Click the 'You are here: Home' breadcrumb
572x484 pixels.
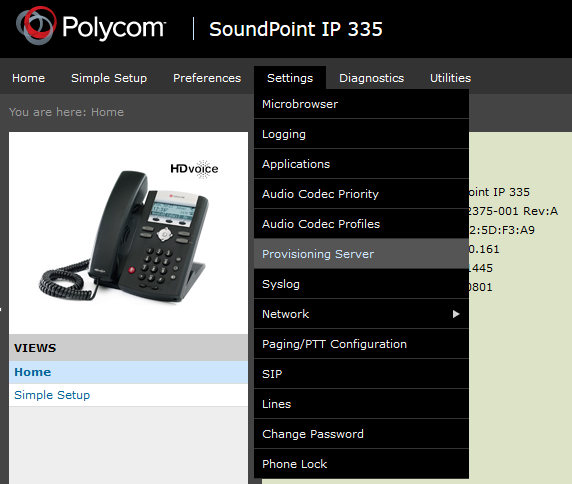click(x=66, y=112)
